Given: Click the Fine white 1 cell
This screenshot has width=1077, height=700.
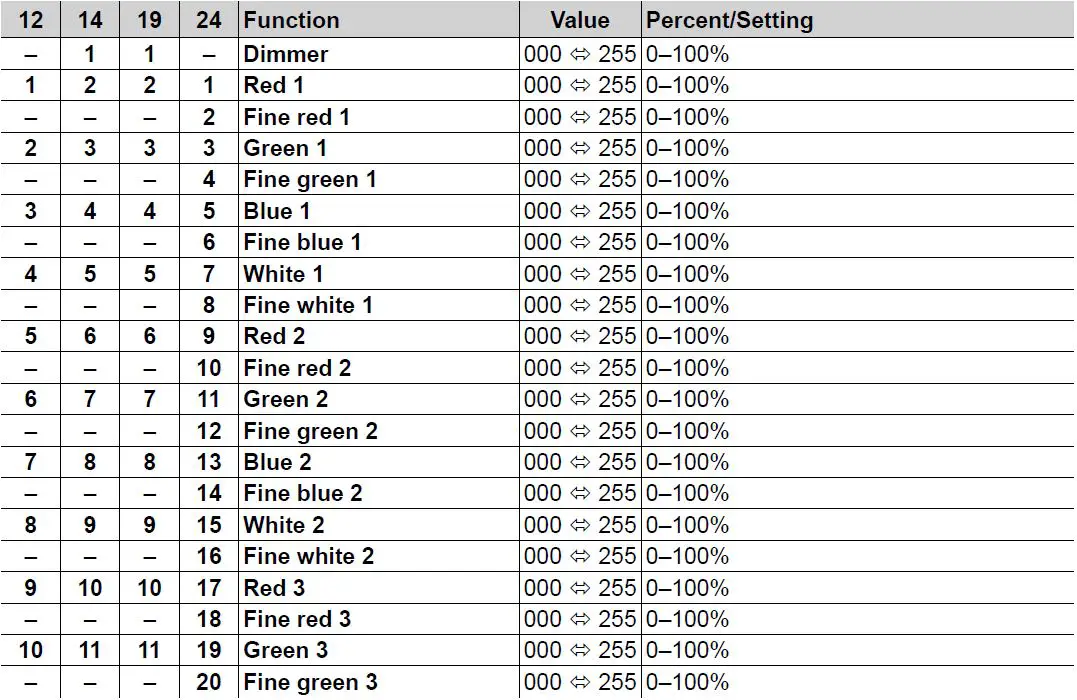Looking at the screenshot, I should tap(308, 305).
